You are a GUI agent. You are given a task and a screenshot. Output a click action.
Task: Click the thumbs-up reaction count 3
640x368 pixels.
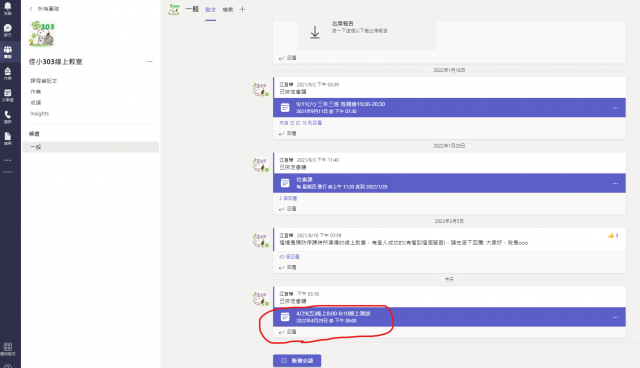point(613,235)
